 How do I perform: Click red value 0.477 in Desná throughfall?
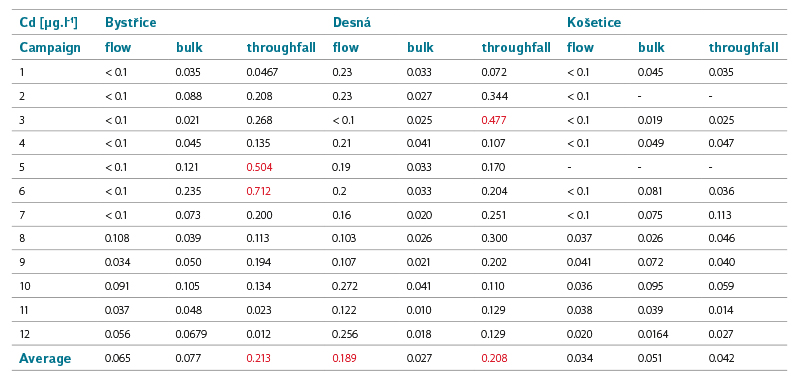click(x=494, y=120)
